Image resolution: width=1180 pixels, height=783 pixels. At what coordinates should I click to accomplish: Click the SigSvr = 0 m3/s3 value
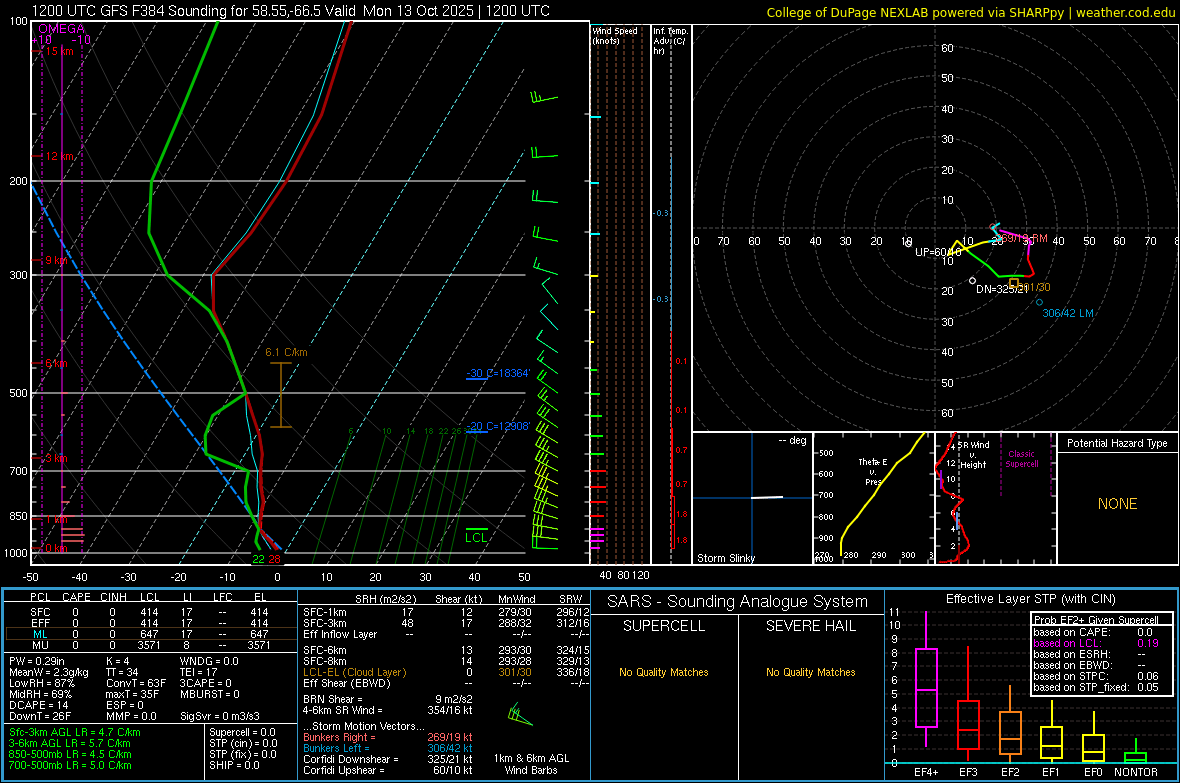[220, 716]
